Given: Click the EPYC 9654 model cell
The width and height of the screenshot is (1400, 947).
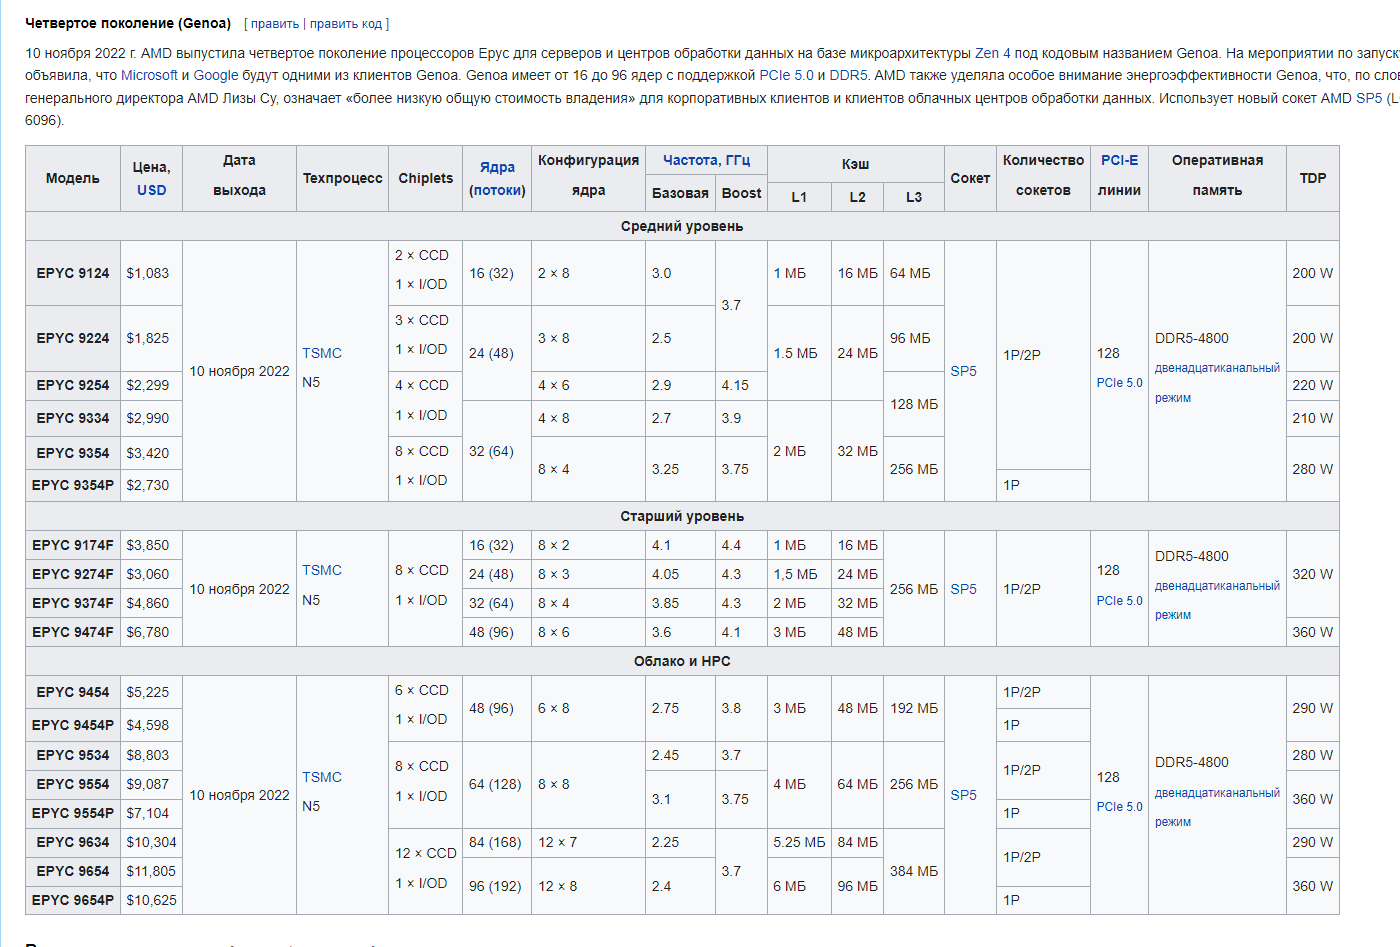Looking at the screenshot, I should 73,871.
